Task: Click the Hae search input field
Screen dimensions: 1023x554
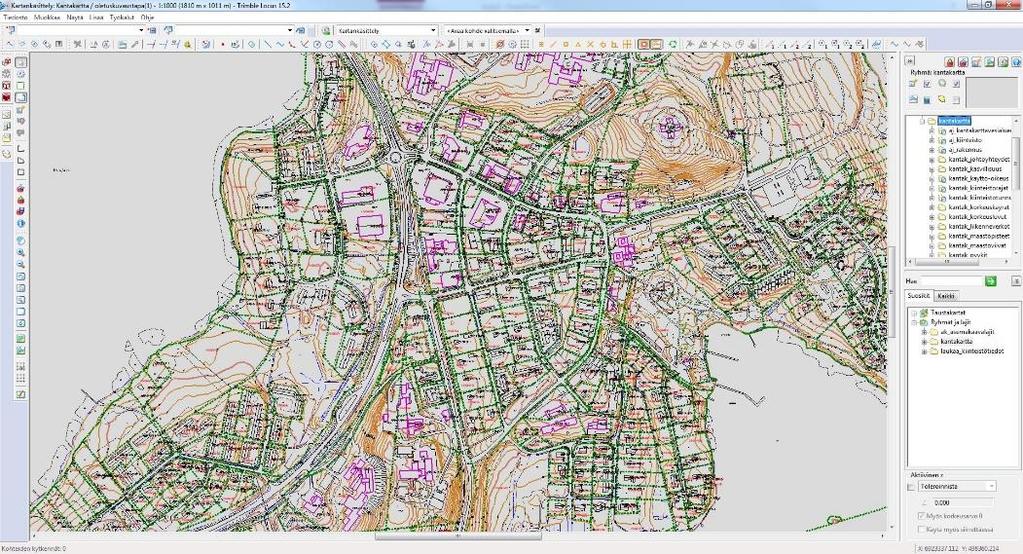Action: tap(952, 281)
